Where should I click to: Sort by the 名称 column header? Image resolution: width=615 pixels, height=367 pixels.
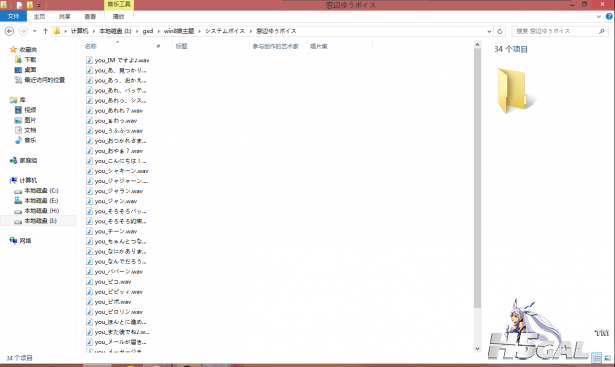coord(91,46)
